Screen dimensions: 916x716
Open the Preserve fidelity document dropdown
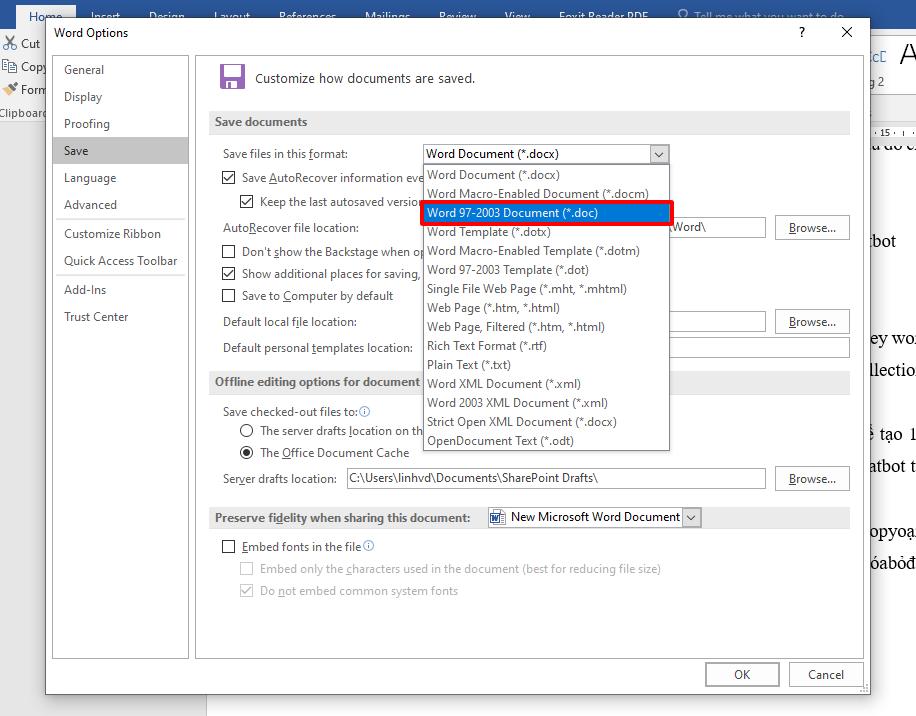[x=691, y=517]
